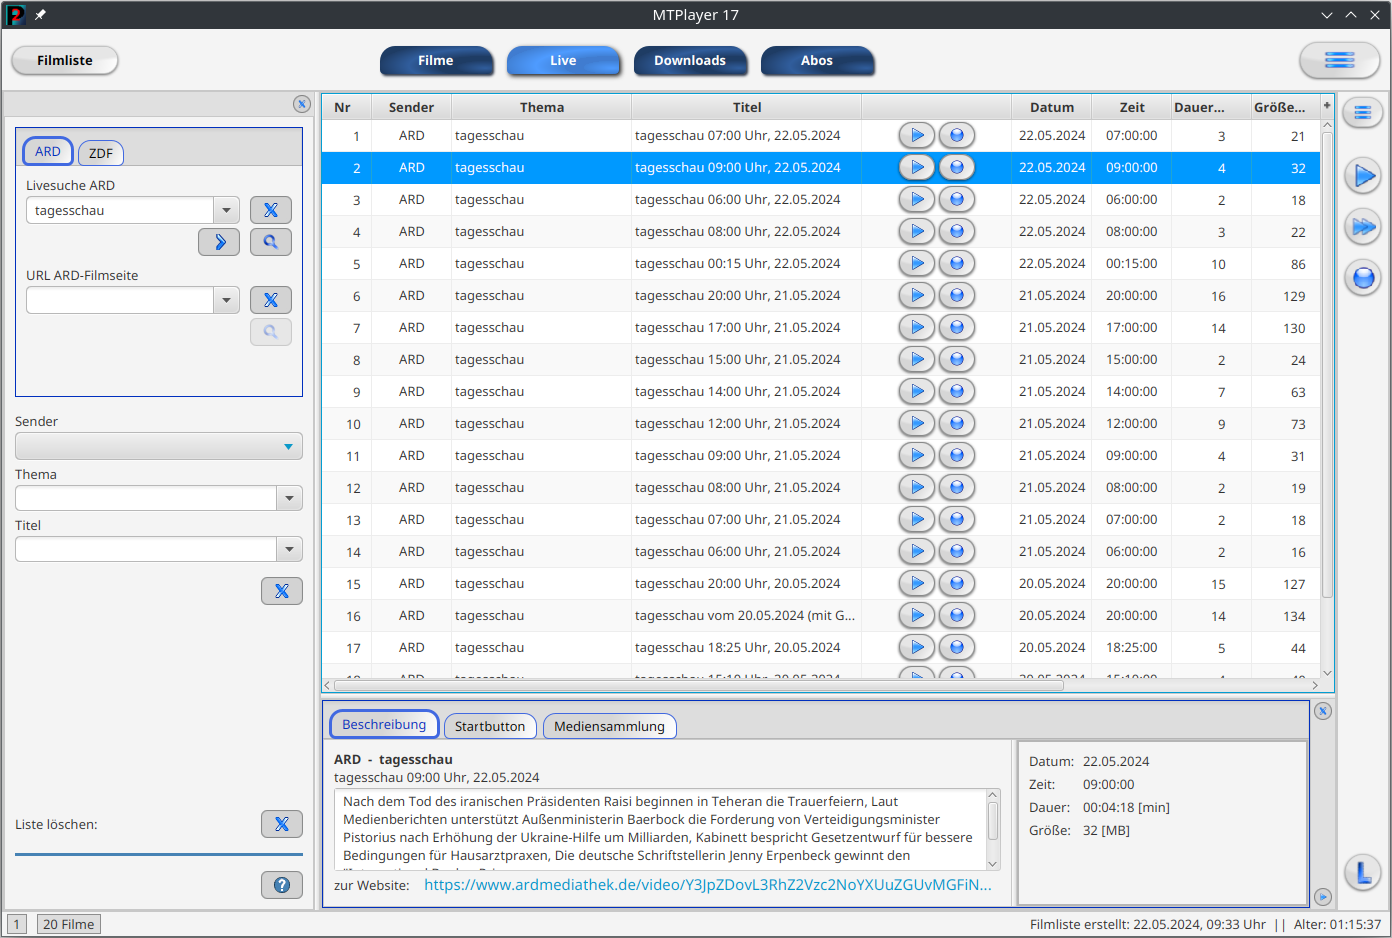The height and width of the screenshot is (938, 1392).
Task: Play film in row 1 tagesschau 07:00
Action: [917, 135]
